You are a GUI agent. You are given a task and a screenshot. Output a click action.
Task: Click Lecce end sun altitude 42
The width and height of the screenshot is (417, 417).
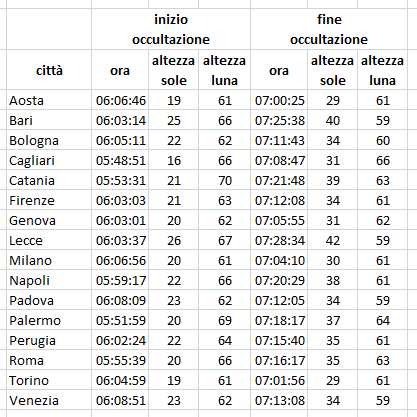[x=332, y=240]
